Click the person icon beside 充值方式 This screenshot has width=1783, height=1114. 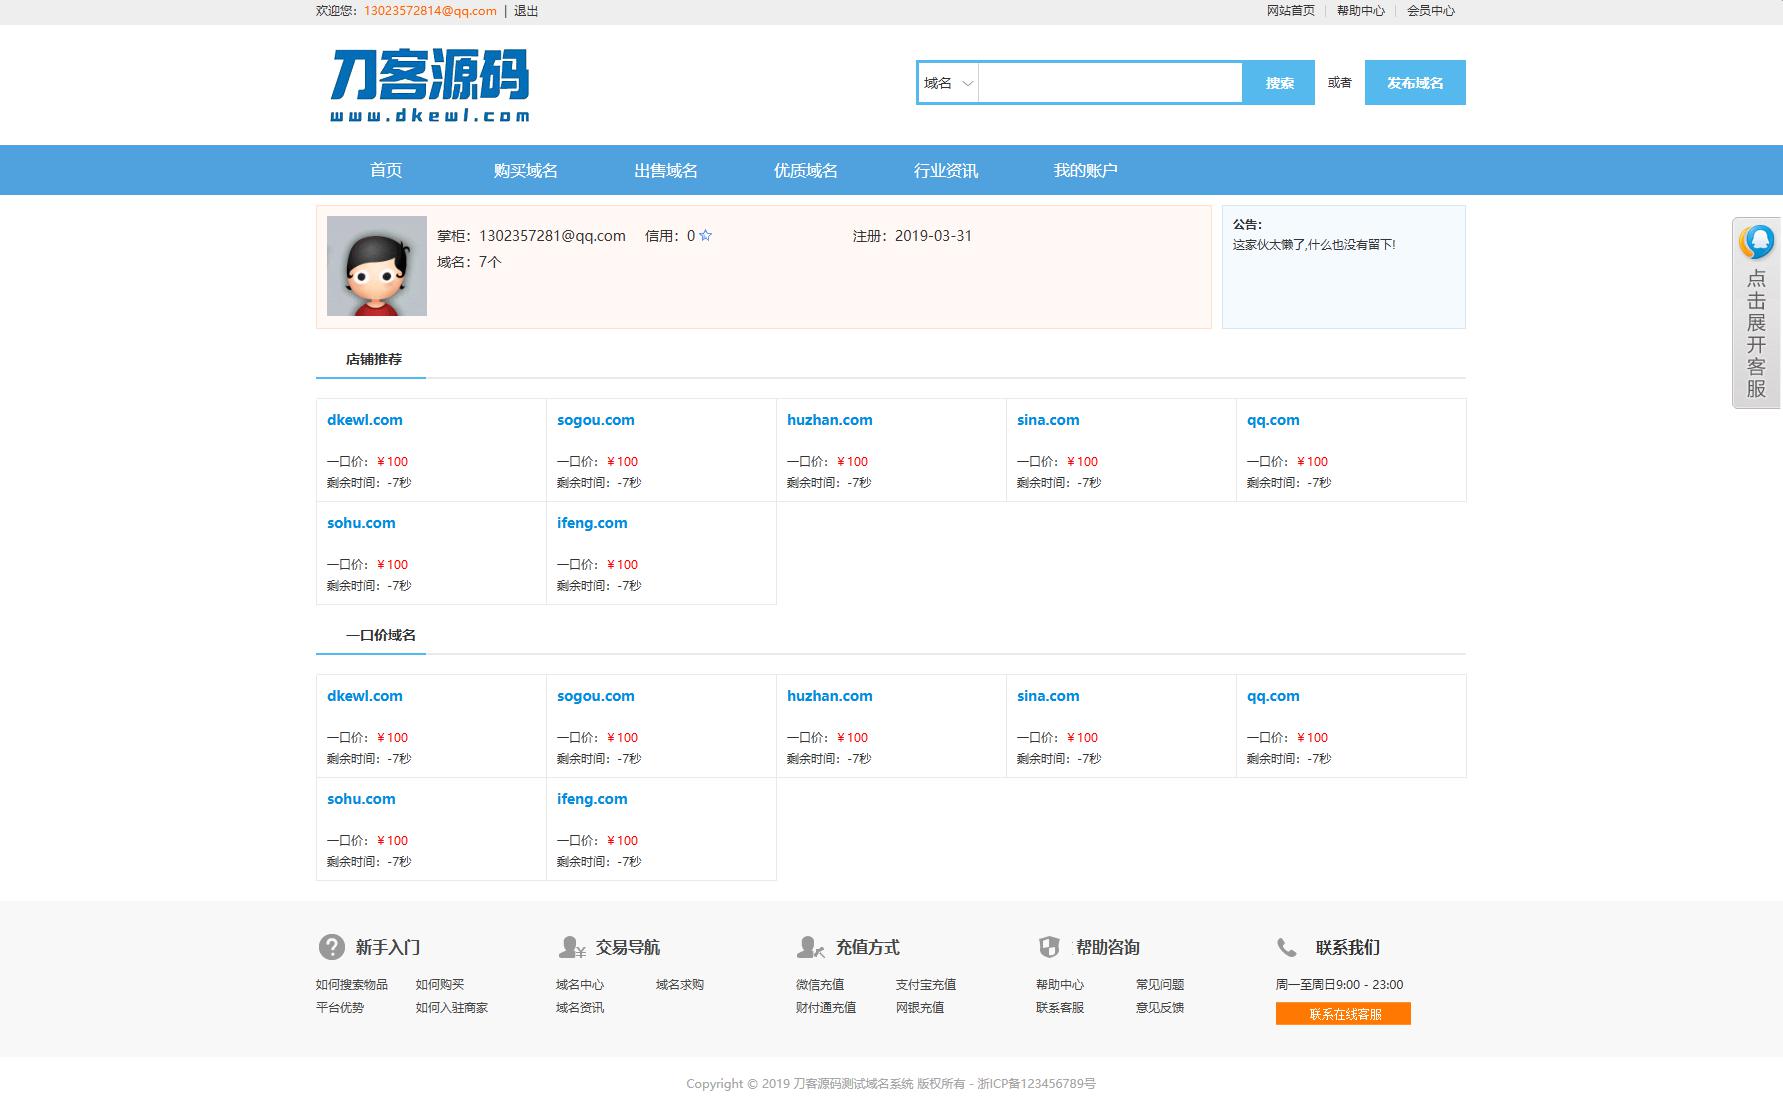point(811,947)
